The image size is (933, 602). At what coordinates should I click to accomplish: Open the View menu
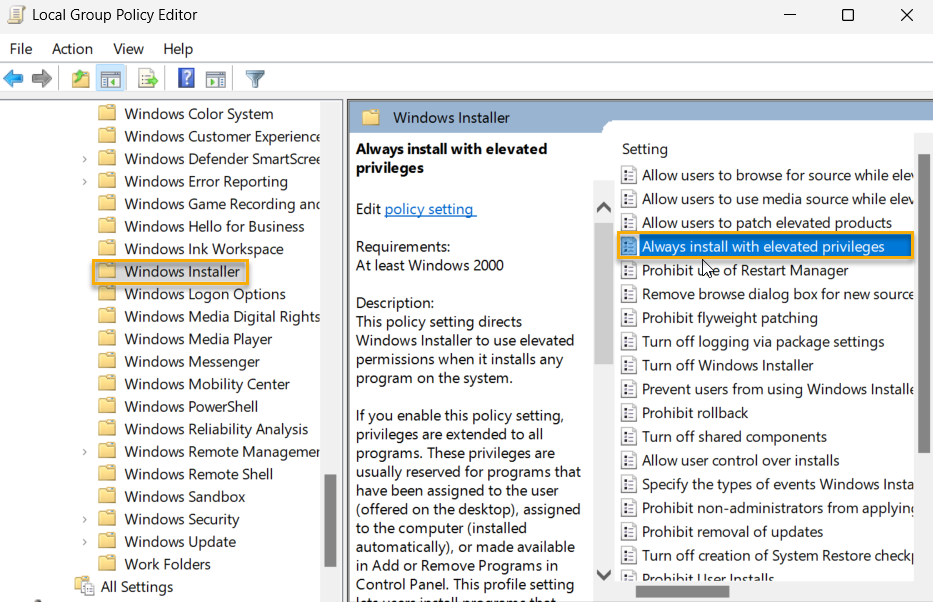[x=127, y=48]
